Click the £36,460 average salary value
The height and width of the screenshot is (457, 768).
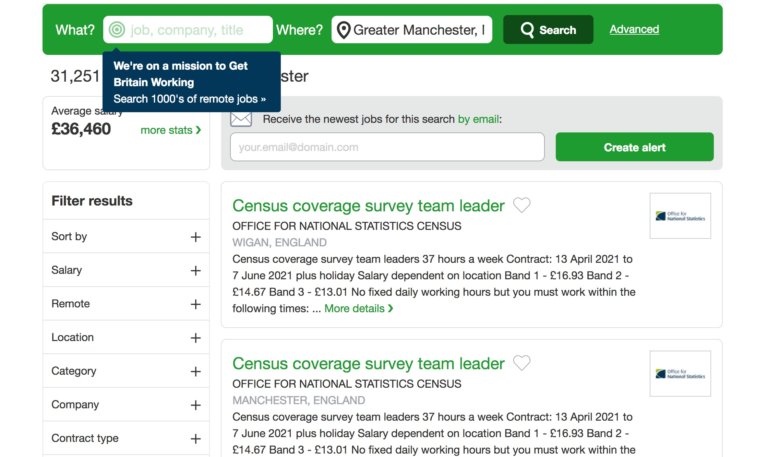pos(81,129)
